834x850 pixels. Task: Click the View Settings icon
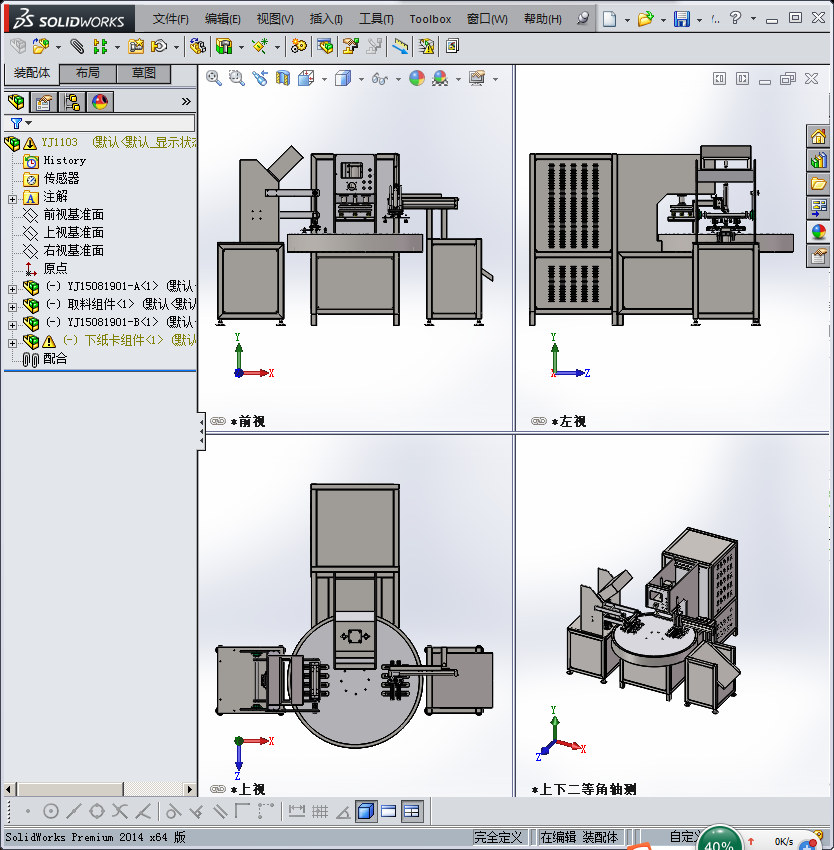click(x=477, y=79)
